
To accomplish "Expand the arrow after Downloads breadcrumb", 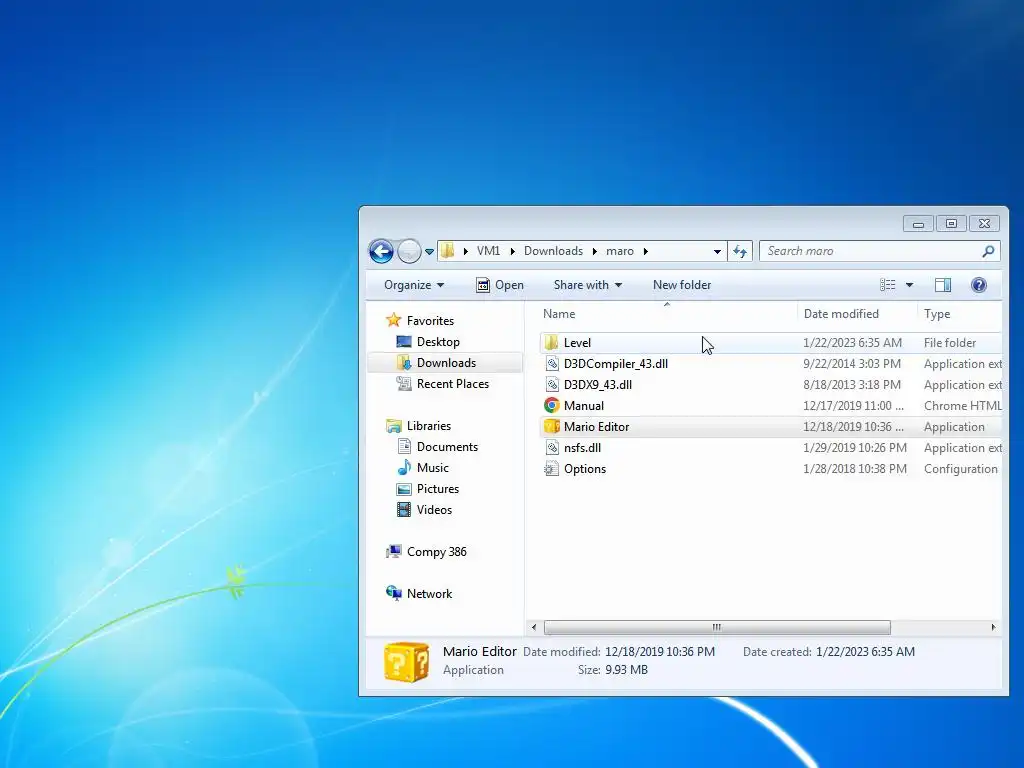I will (x=595, y=251).
